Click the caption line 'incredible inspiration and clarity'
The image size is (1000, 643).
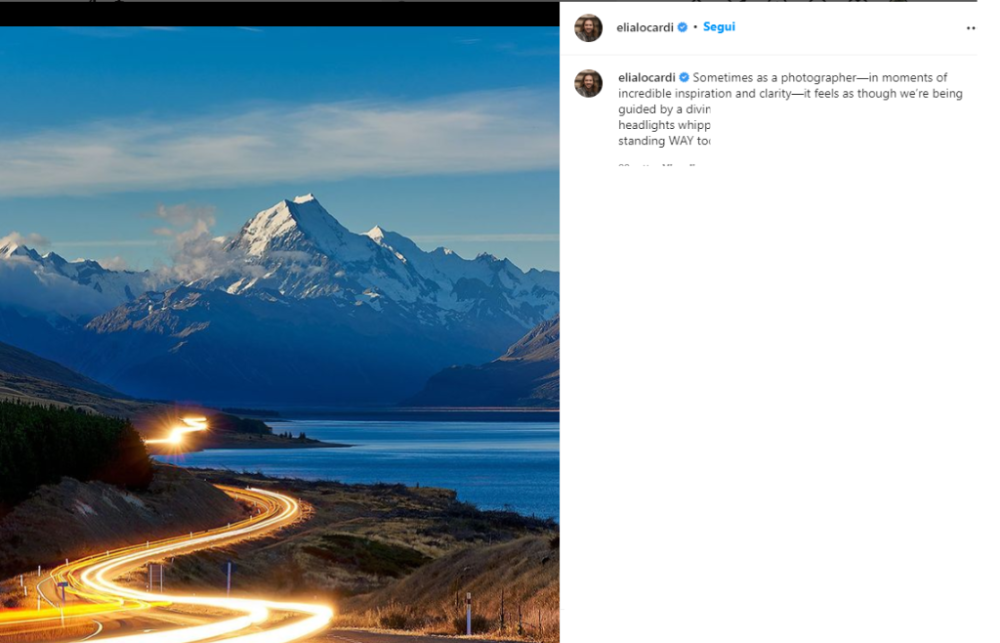tap(790, 93)
